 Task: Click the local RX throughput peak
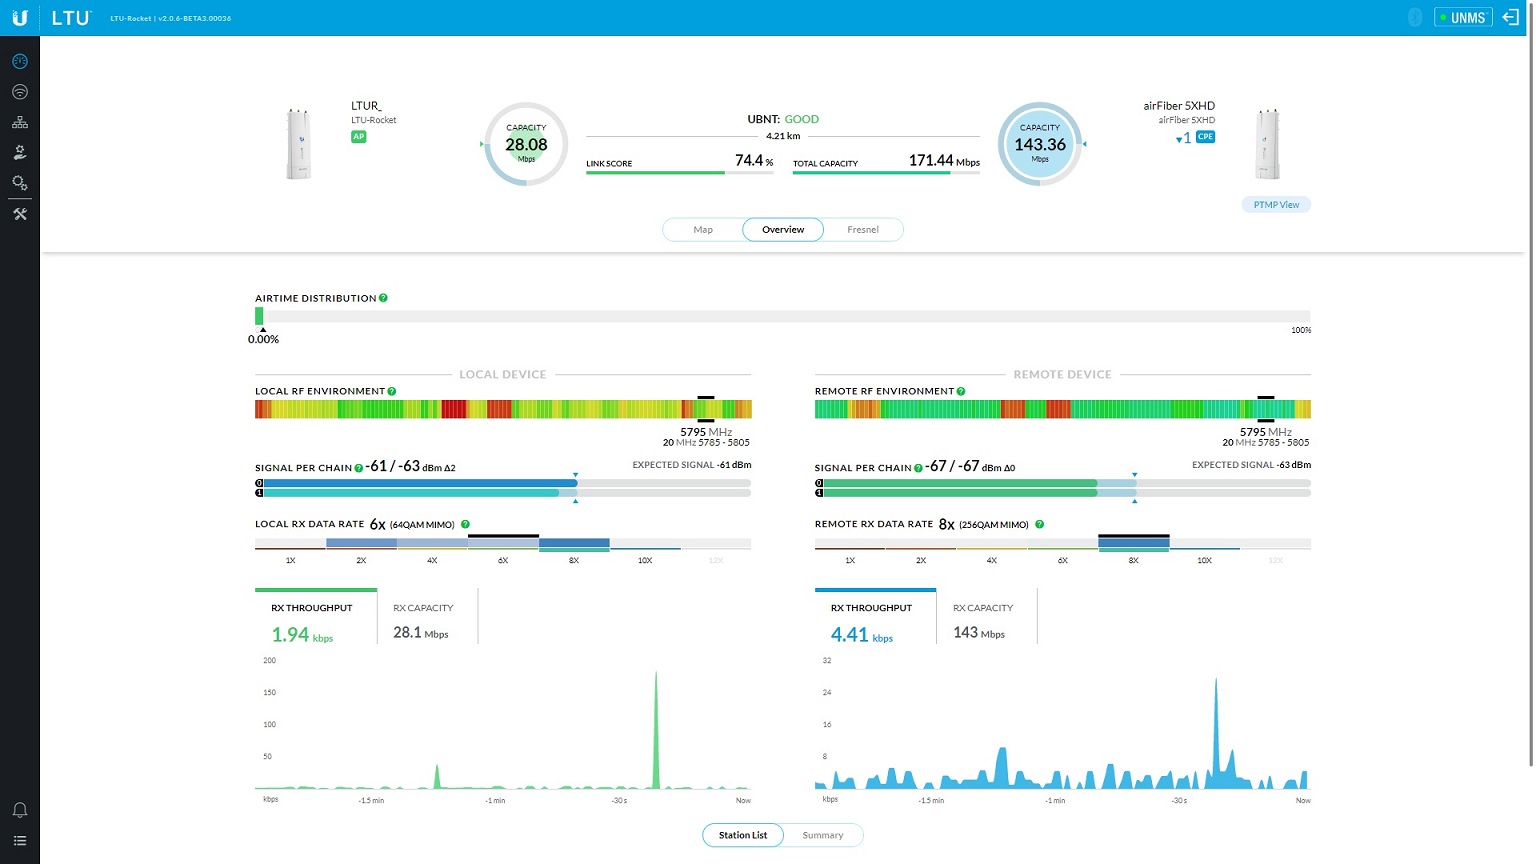[x=656, y=730]
